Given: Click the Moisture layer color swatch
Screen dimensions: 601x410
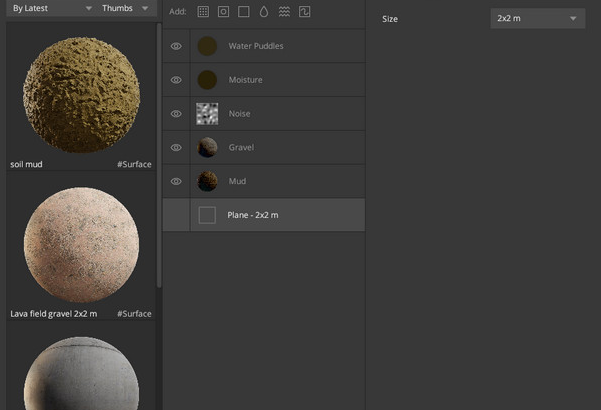Looking at the screenshot, I should [x=207, y=80].
